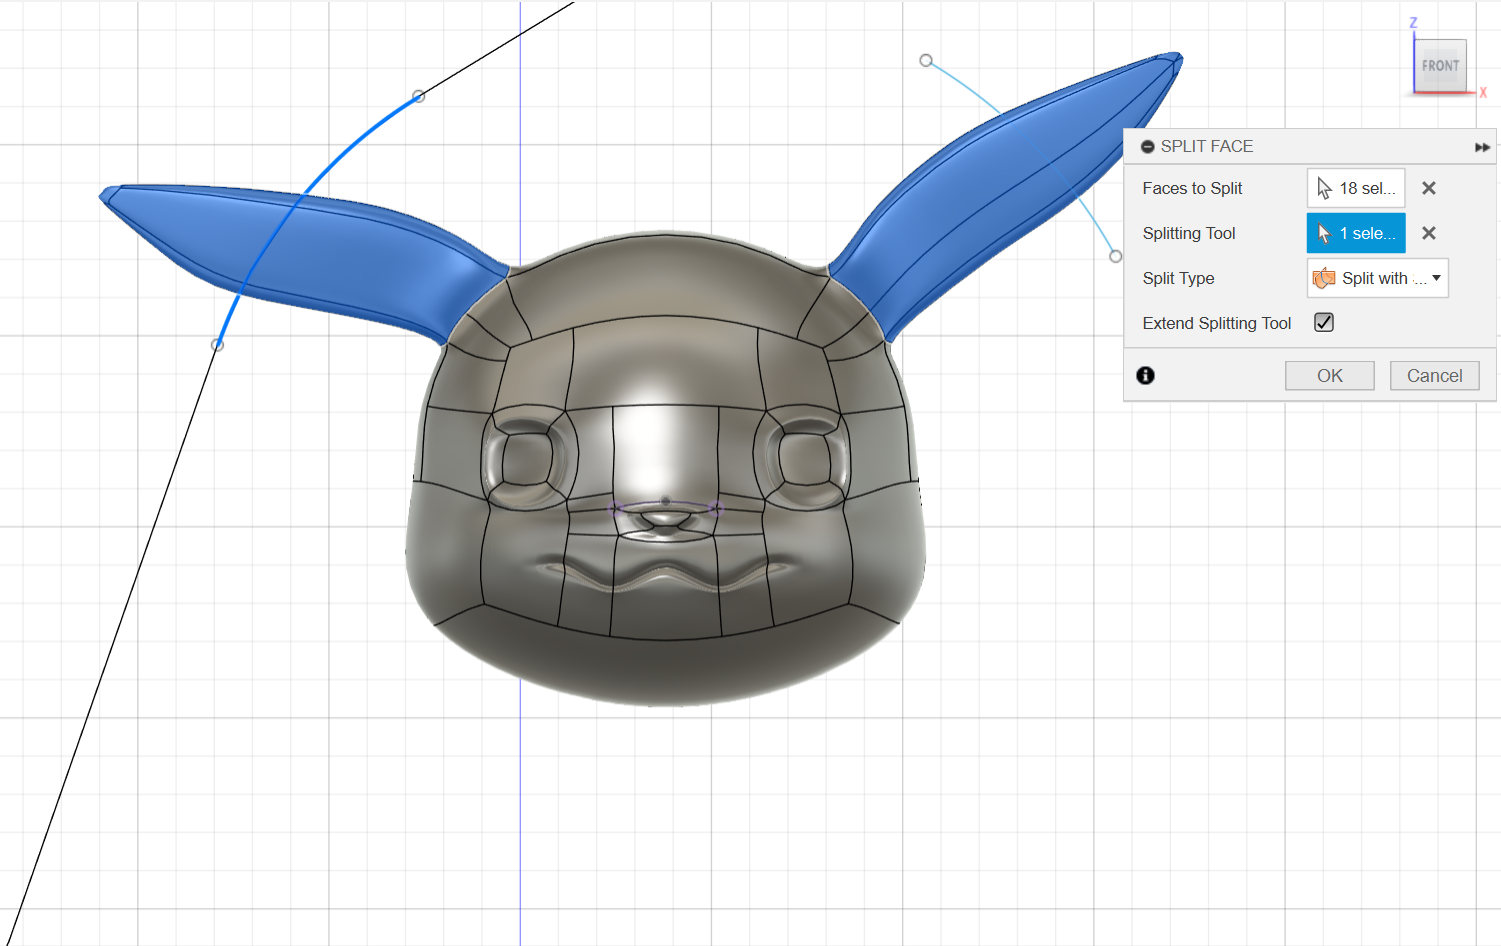Collapse the Split Face dialog with the minus icon
This screenshot has width=1501, height=946.
1148,147
